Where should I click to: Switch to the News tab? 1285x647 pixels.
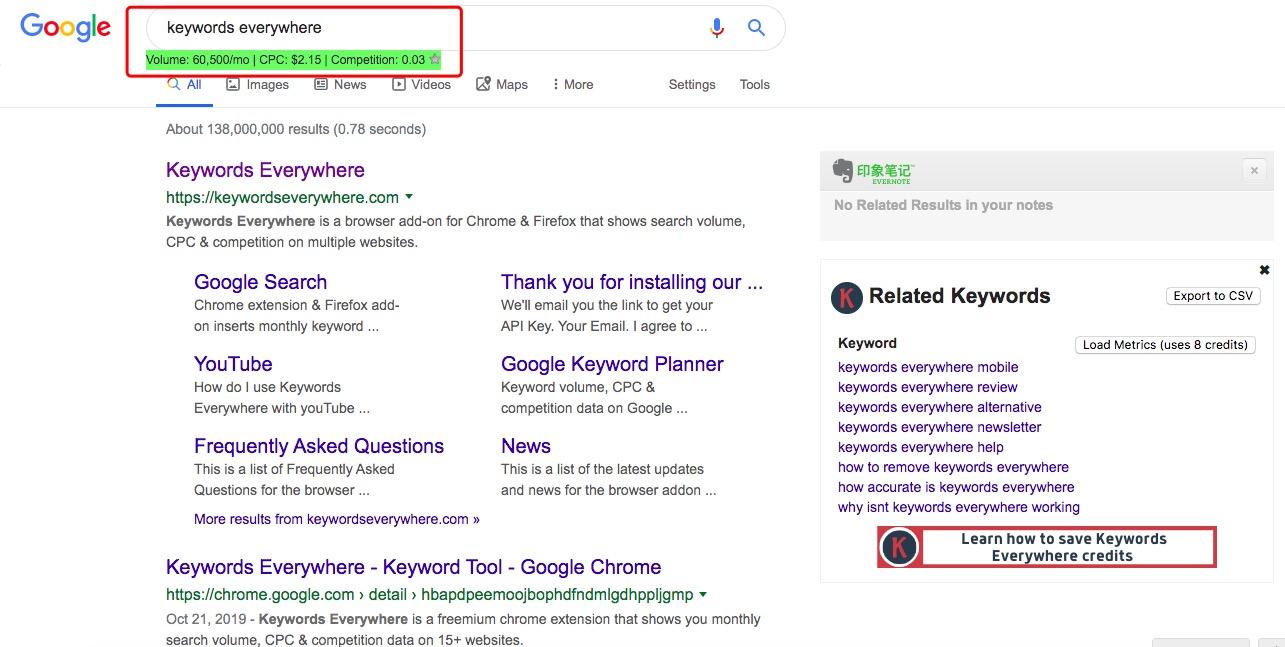340,85
